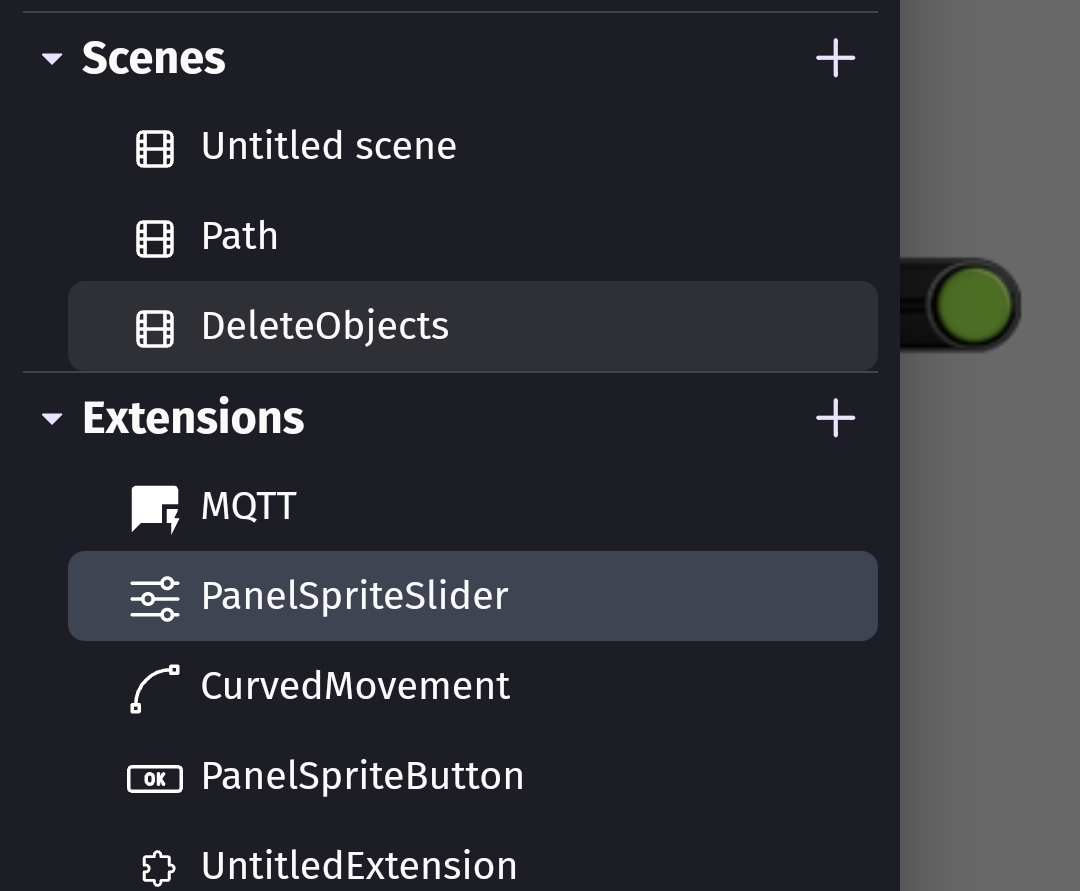Click the Untitled scene film icon
The width and height of the screenshot is (1080, 891).
click(155, 148)
